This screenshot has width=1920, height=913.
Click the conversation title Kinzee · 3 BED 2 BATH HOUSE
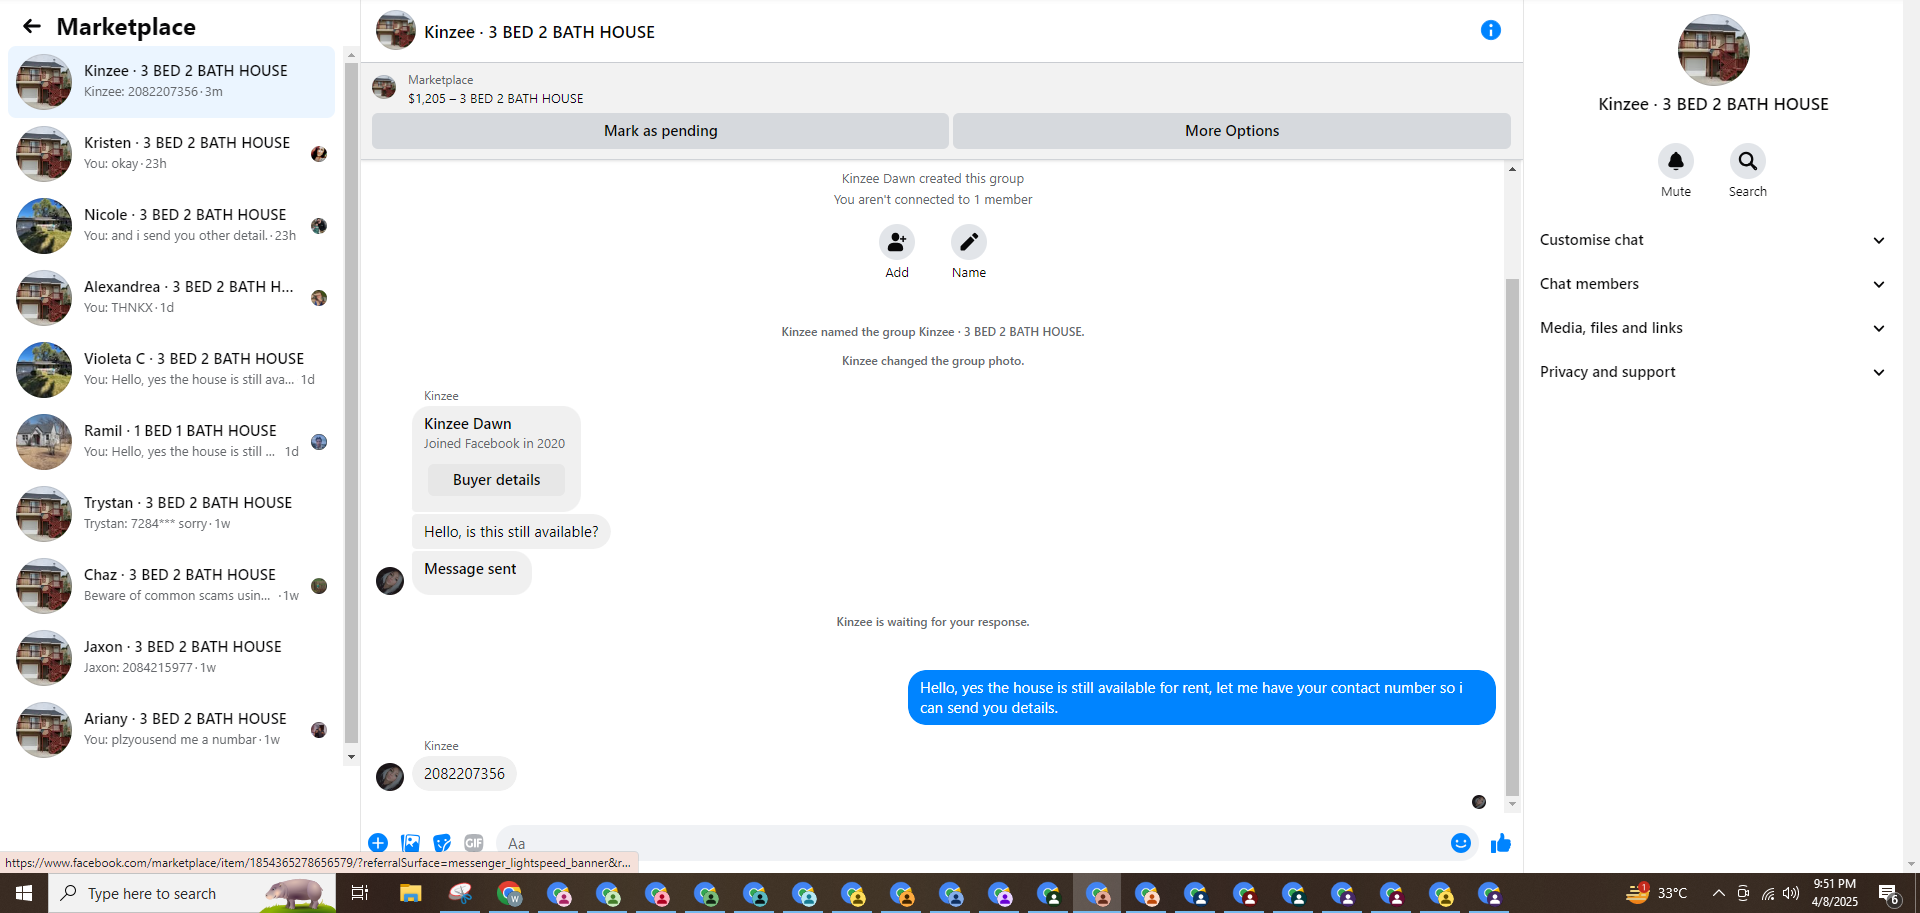coord(539,32)
